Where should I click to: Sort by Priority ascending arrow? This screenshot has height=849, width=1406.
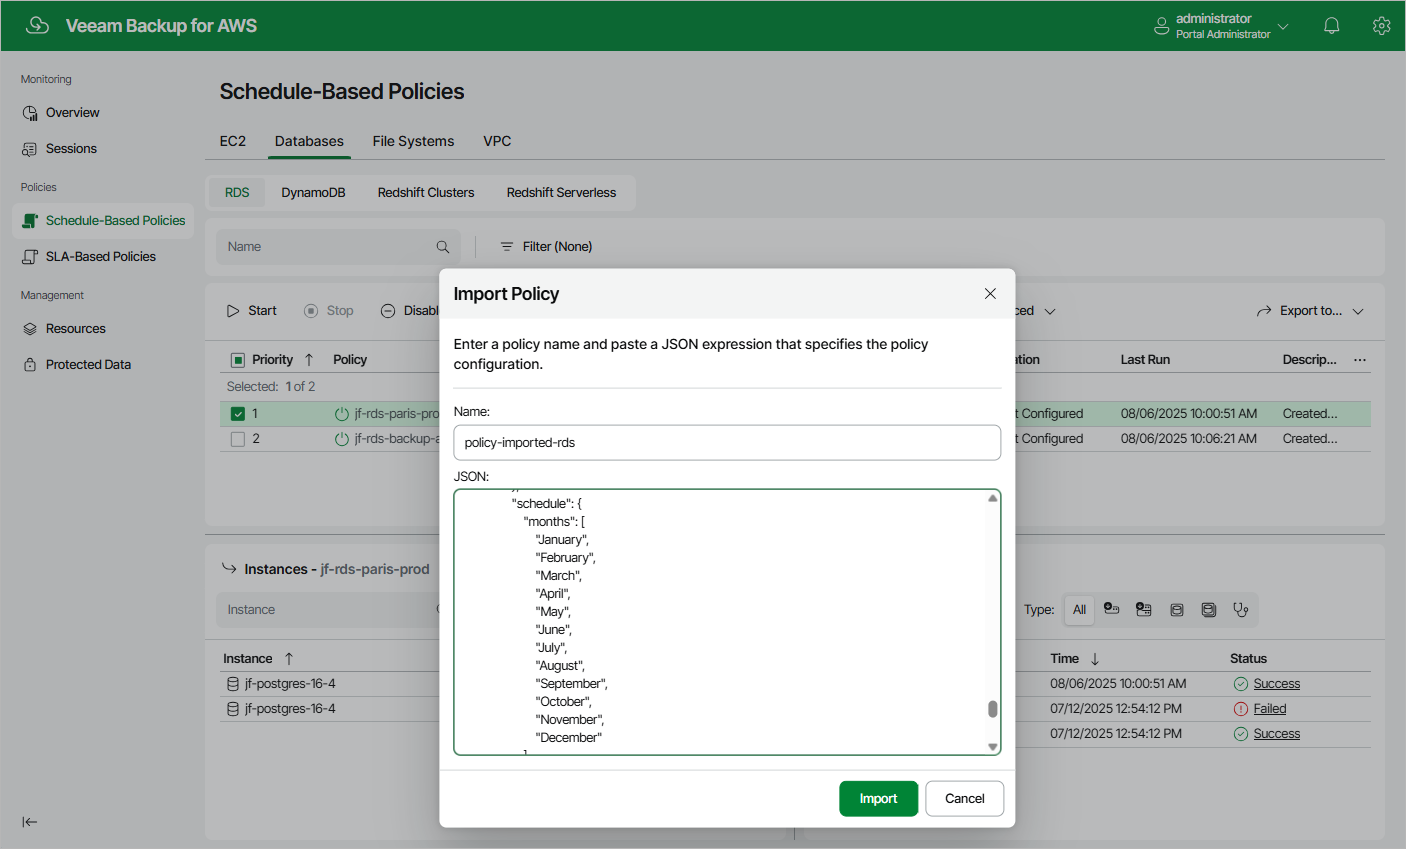pyautogui.click(x=309, y=360)
